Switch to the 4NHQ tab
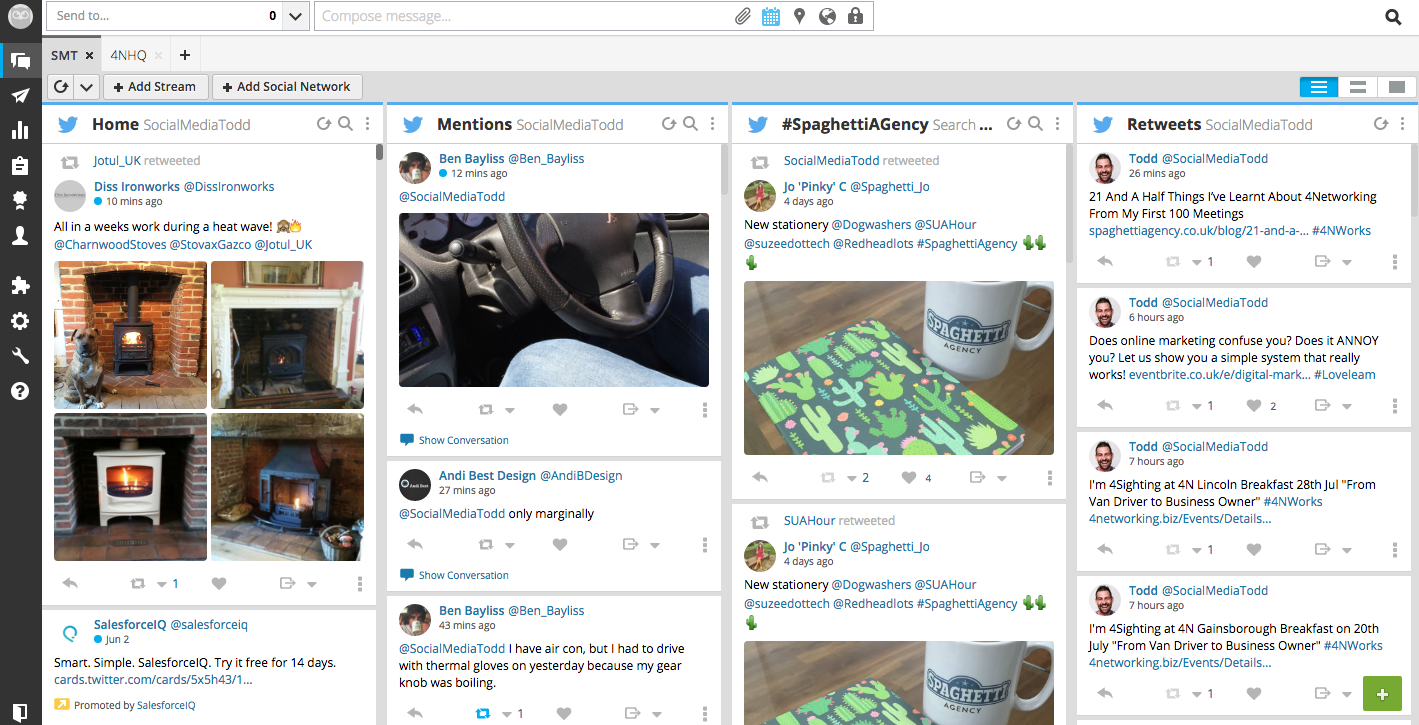Image resolution: width=1419 pixels, height=725 pixels. tap(127, 55)
